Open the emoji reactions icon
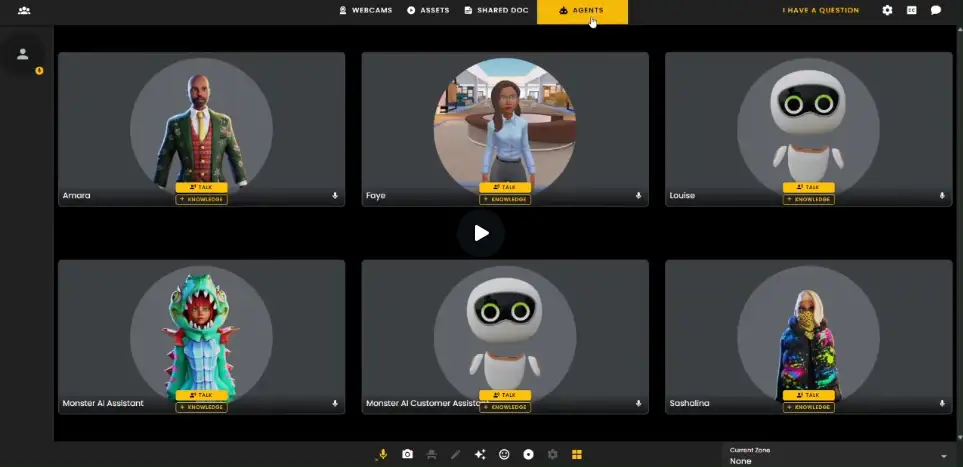The image size is (963, 467). (x=504, y=454)
